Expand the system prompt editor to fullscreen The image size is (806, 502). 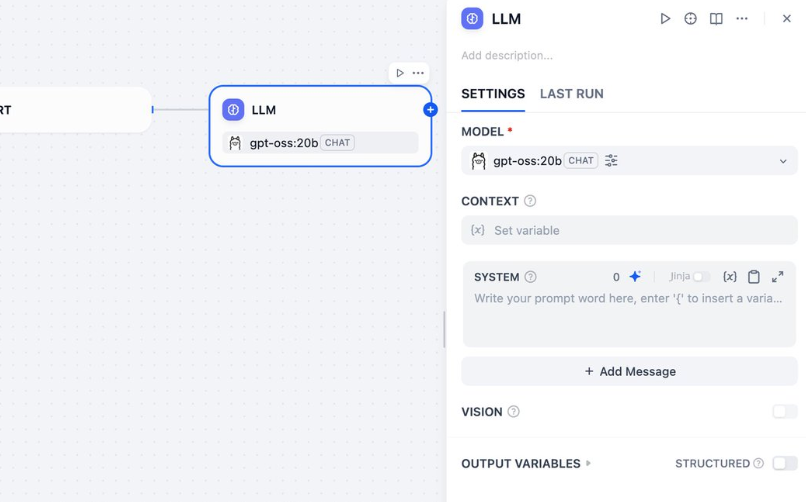778,277
